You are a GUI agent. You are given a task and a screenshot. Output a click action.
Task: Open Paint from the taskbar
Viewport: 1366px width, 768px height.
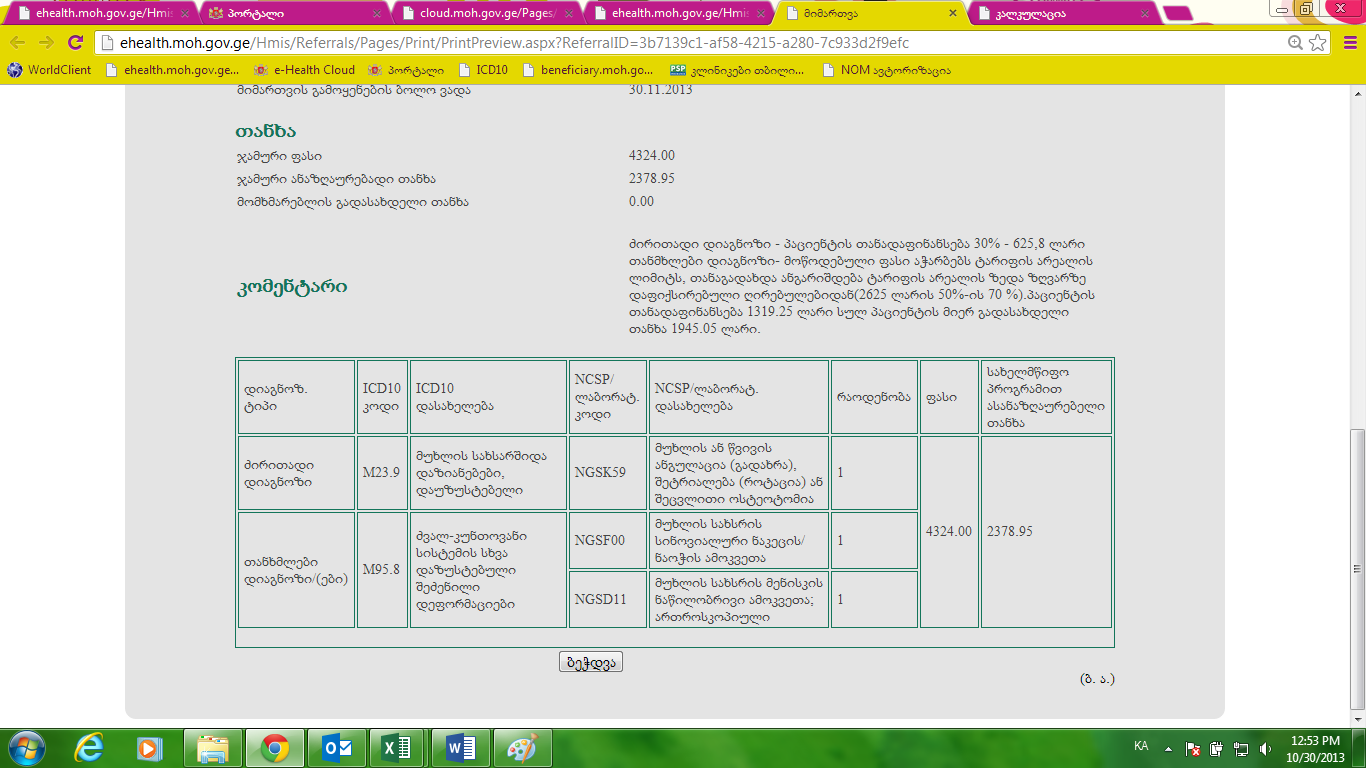tap(521, 748)
